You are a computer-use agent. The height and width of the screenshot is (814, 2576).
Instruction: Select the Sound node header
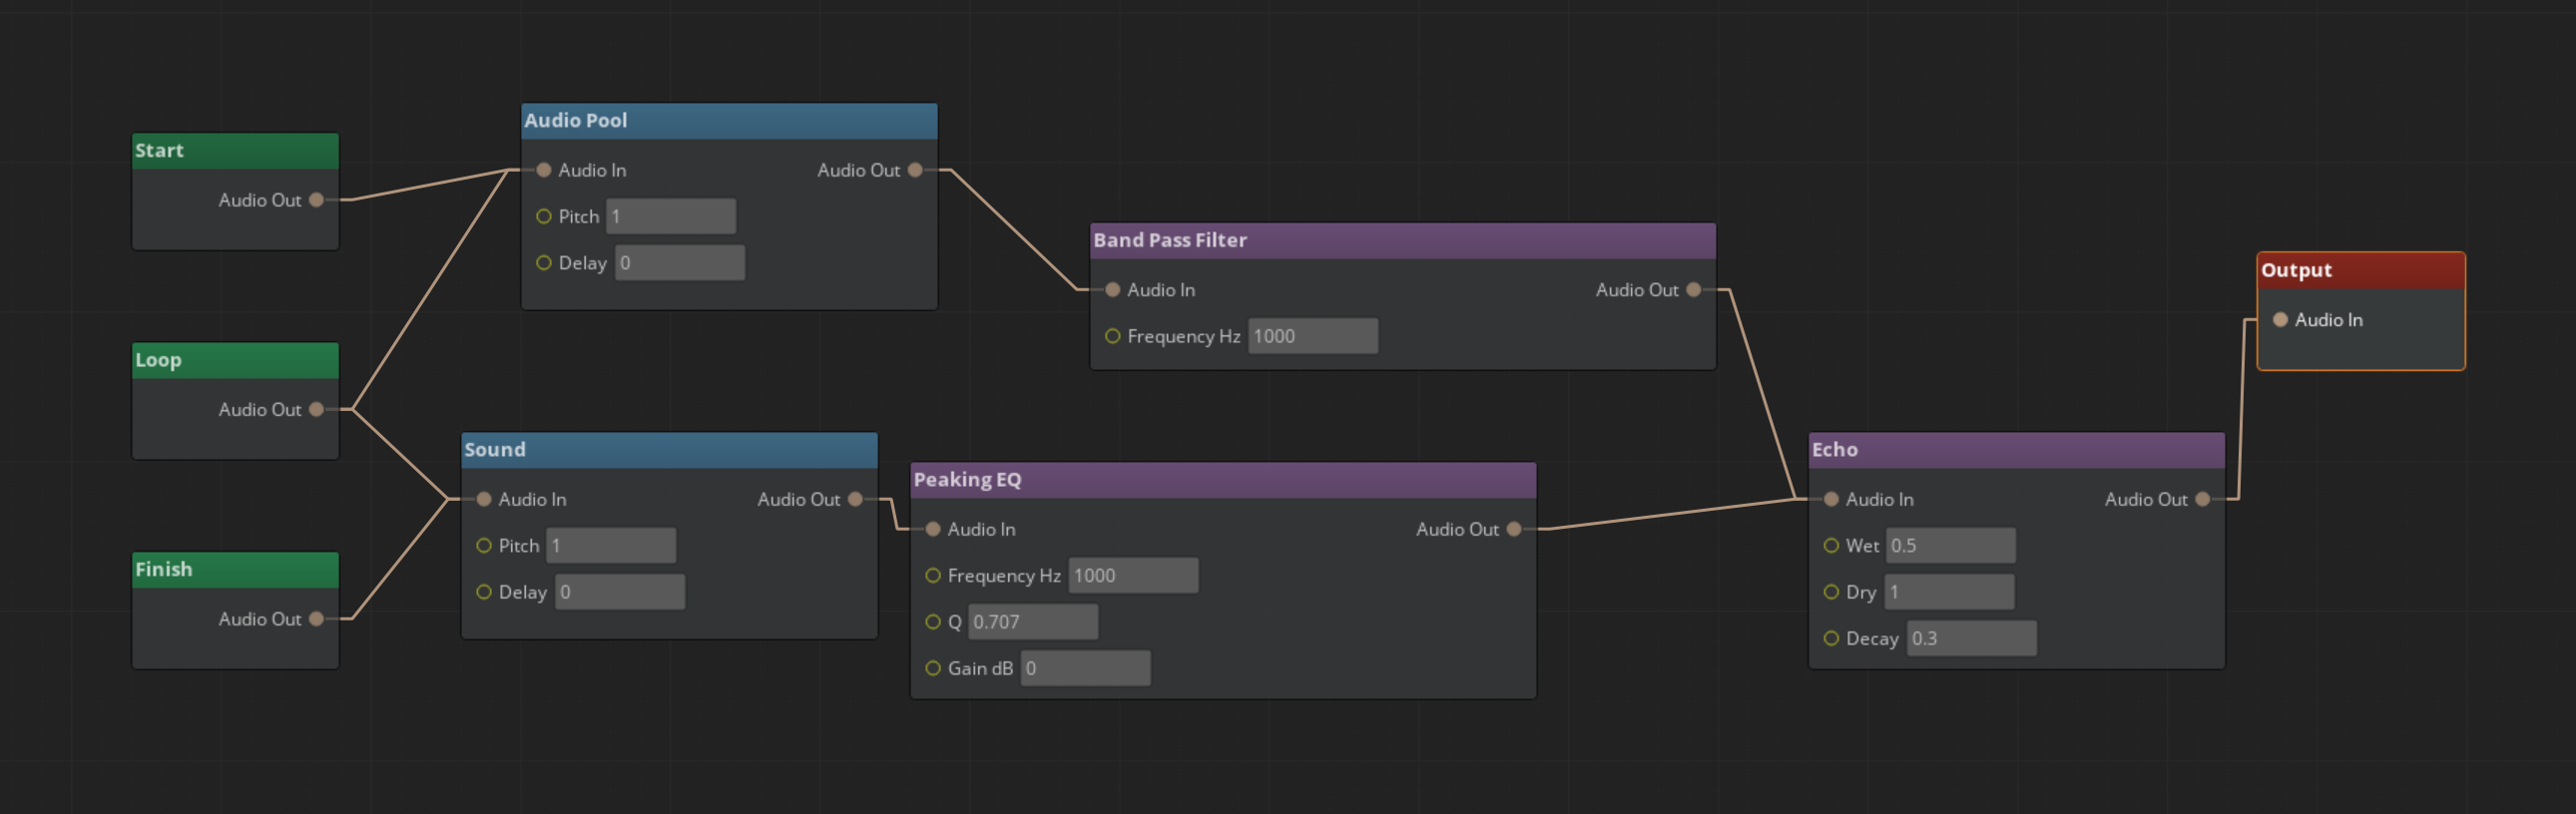669,450
